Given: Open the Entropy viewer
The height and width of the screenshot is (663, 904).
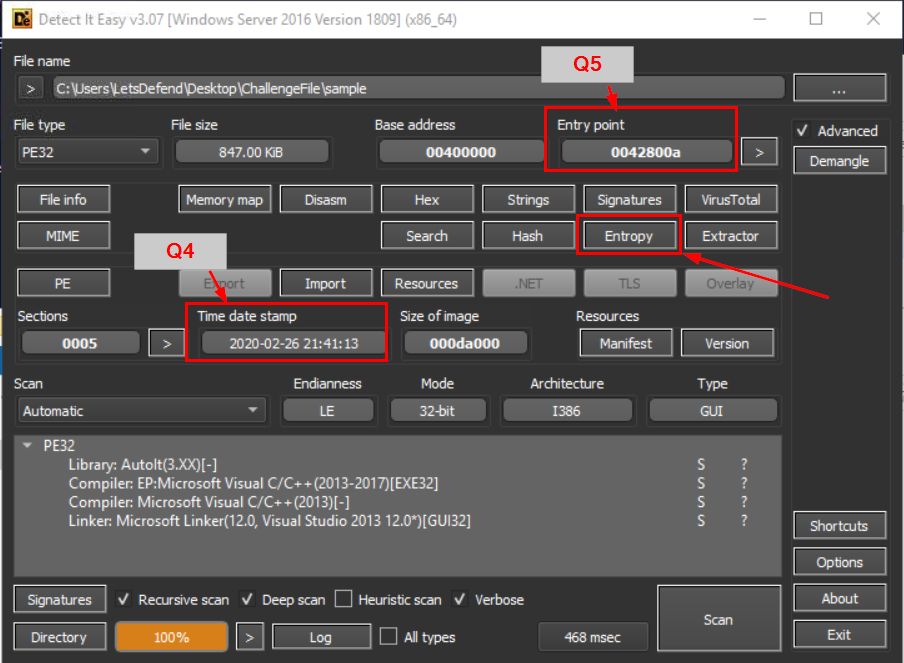Looking at the screenshot, I should pyautogui.click(x=628, y=236).
